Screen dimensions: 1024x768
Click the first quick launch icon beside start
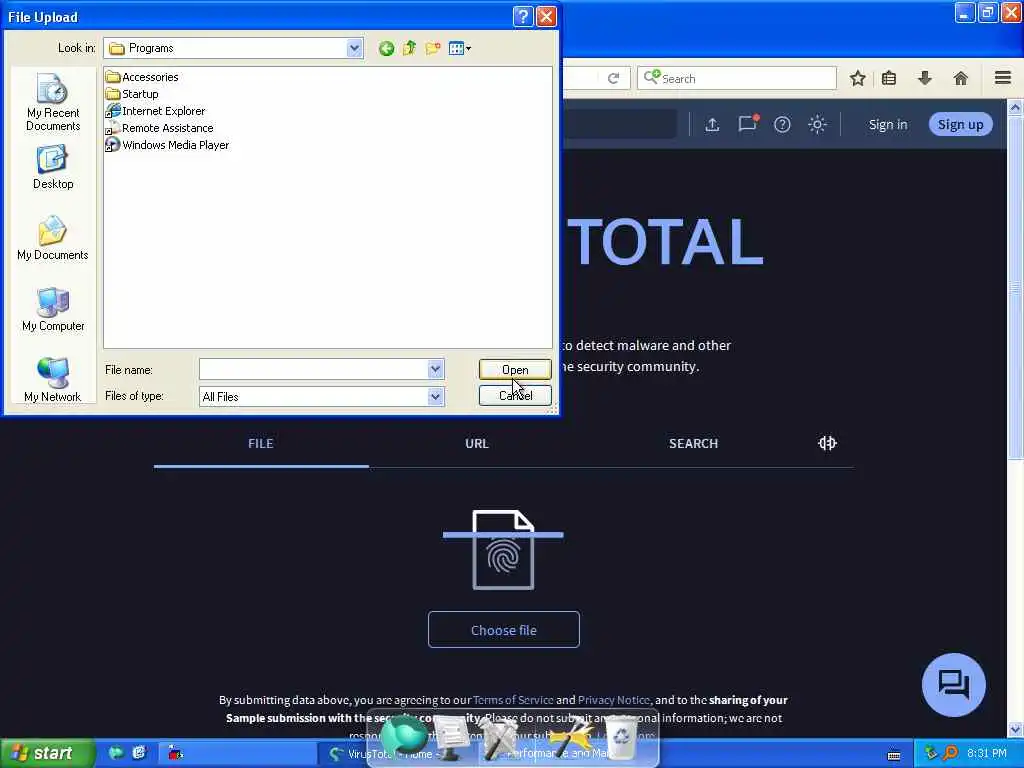click(x=116, y=754)
